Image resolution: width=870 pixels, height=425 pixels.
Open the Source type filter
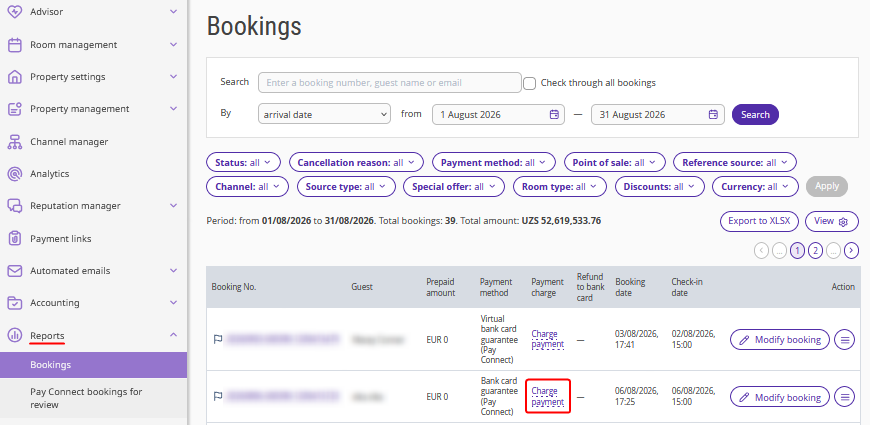pos(346,186)
